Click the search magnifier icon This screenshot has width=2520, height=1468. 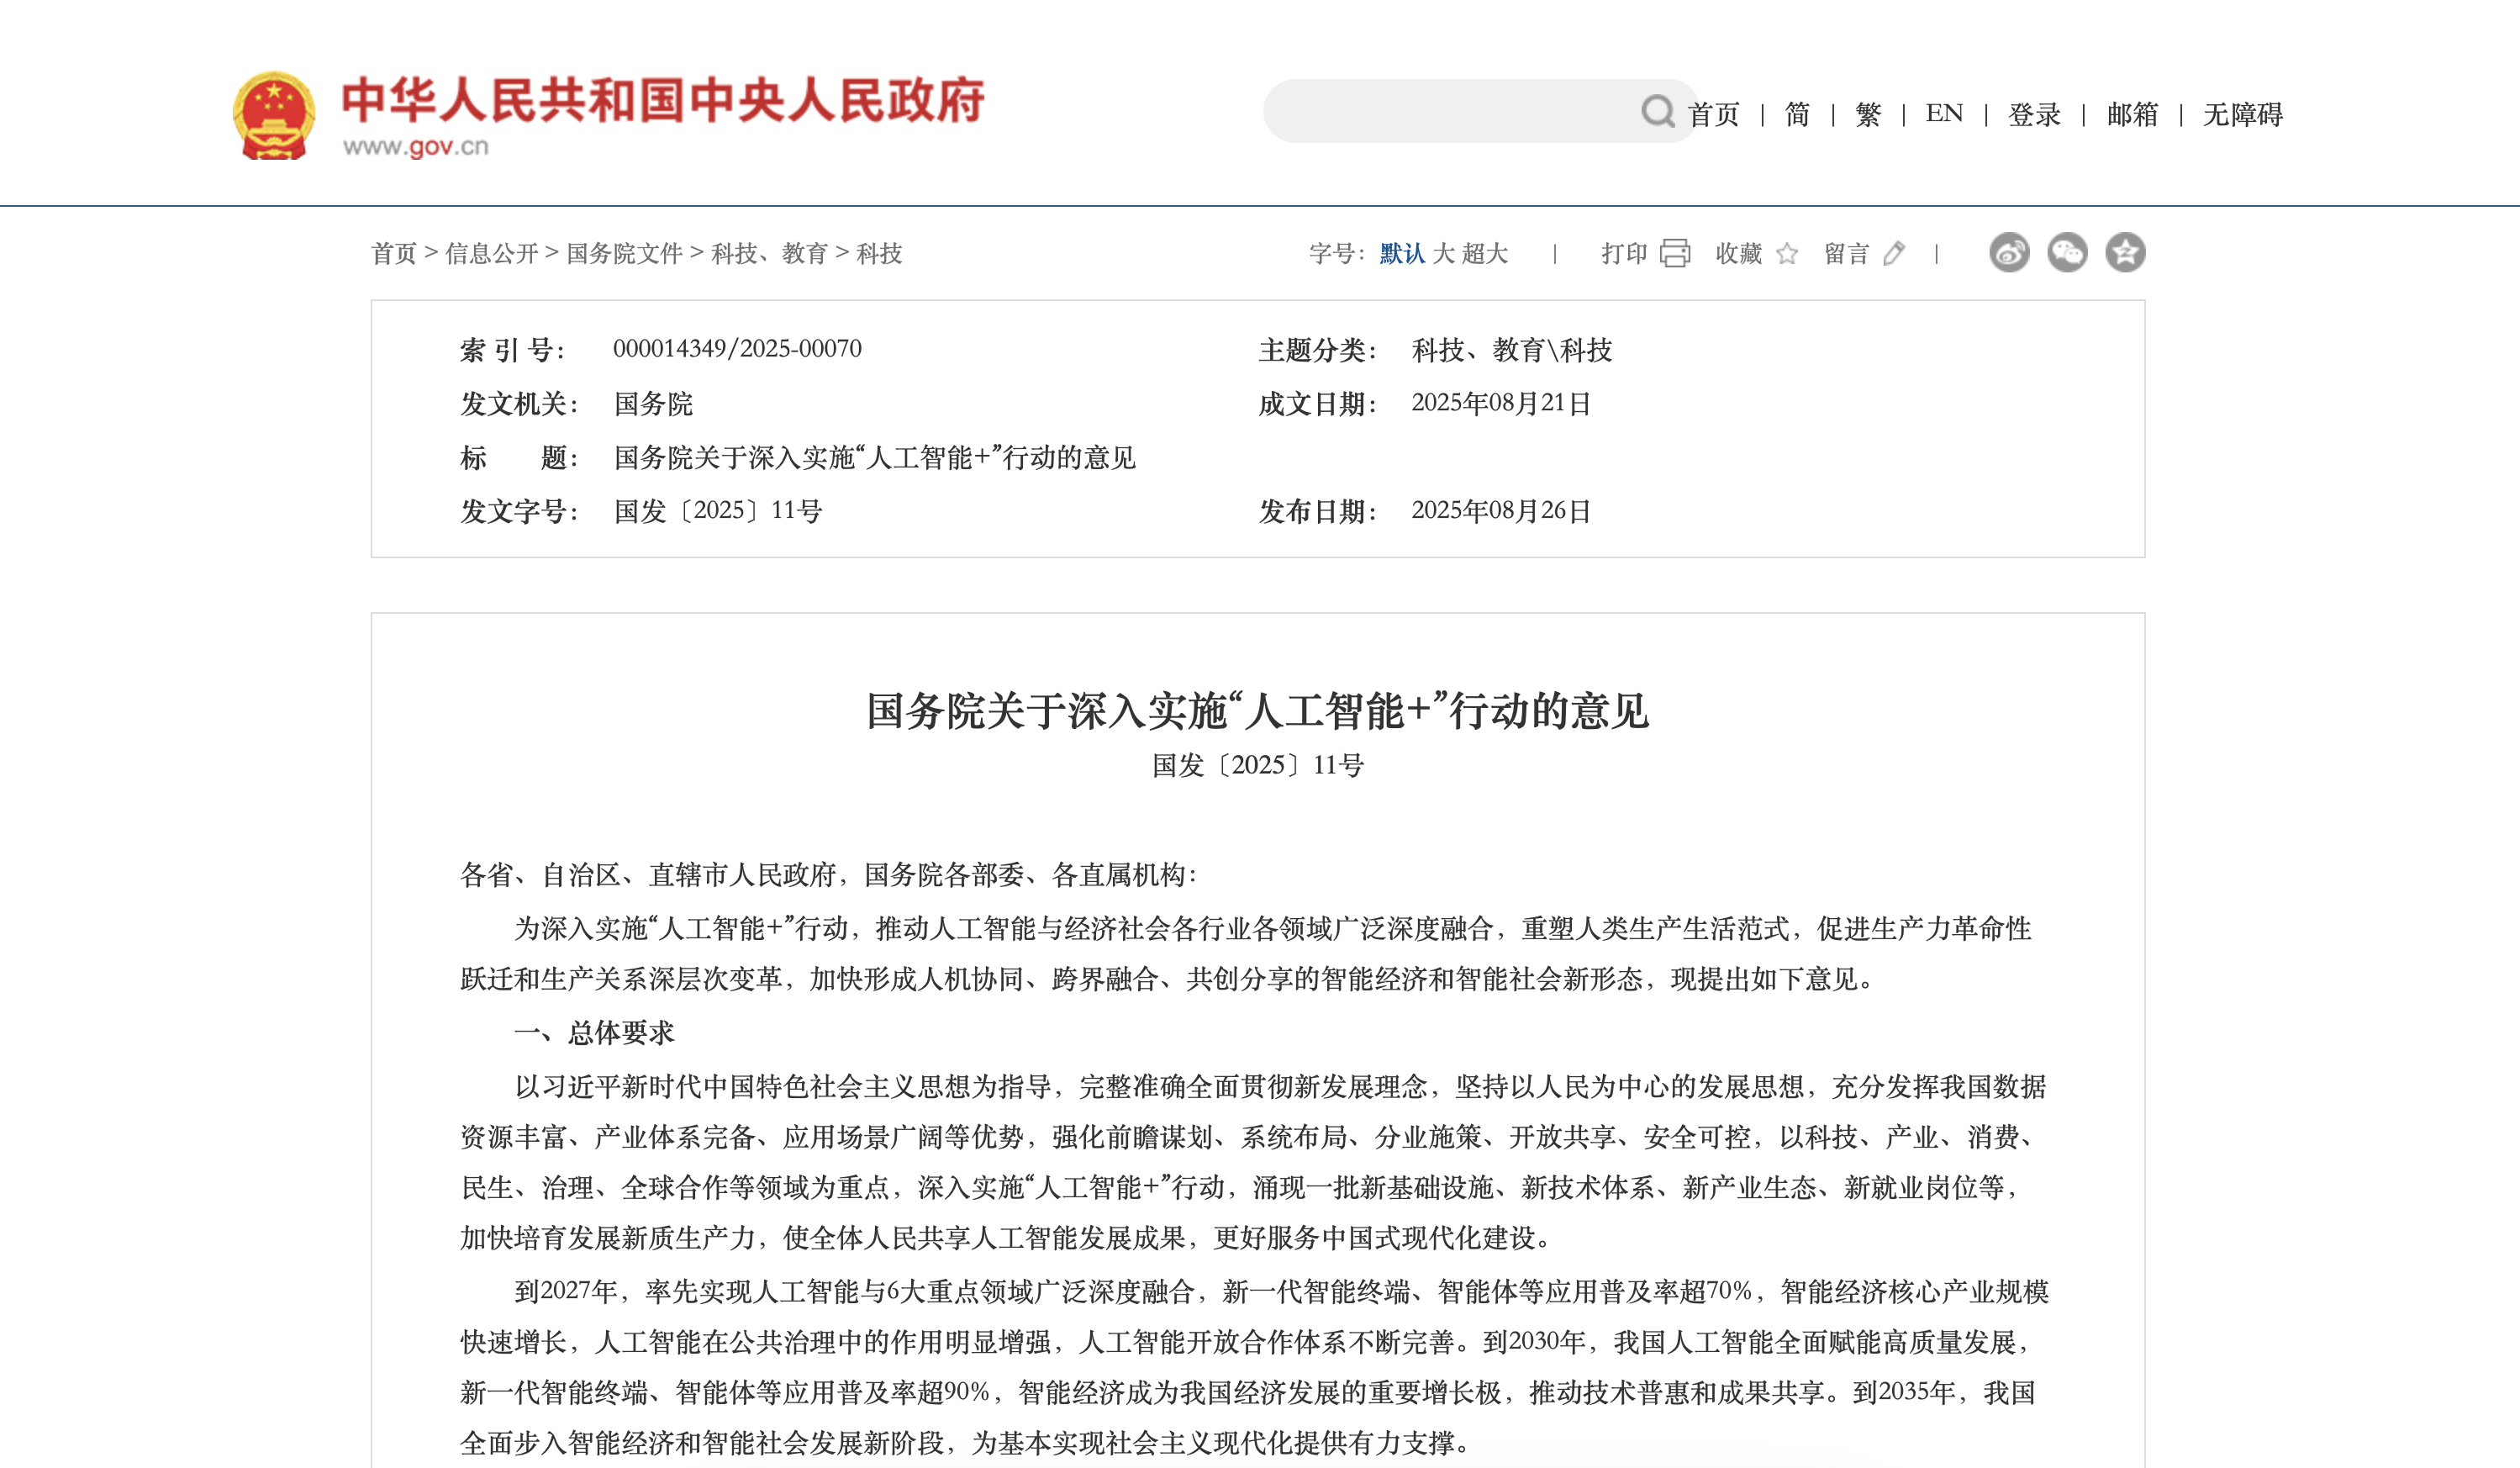coord(1657,111)
